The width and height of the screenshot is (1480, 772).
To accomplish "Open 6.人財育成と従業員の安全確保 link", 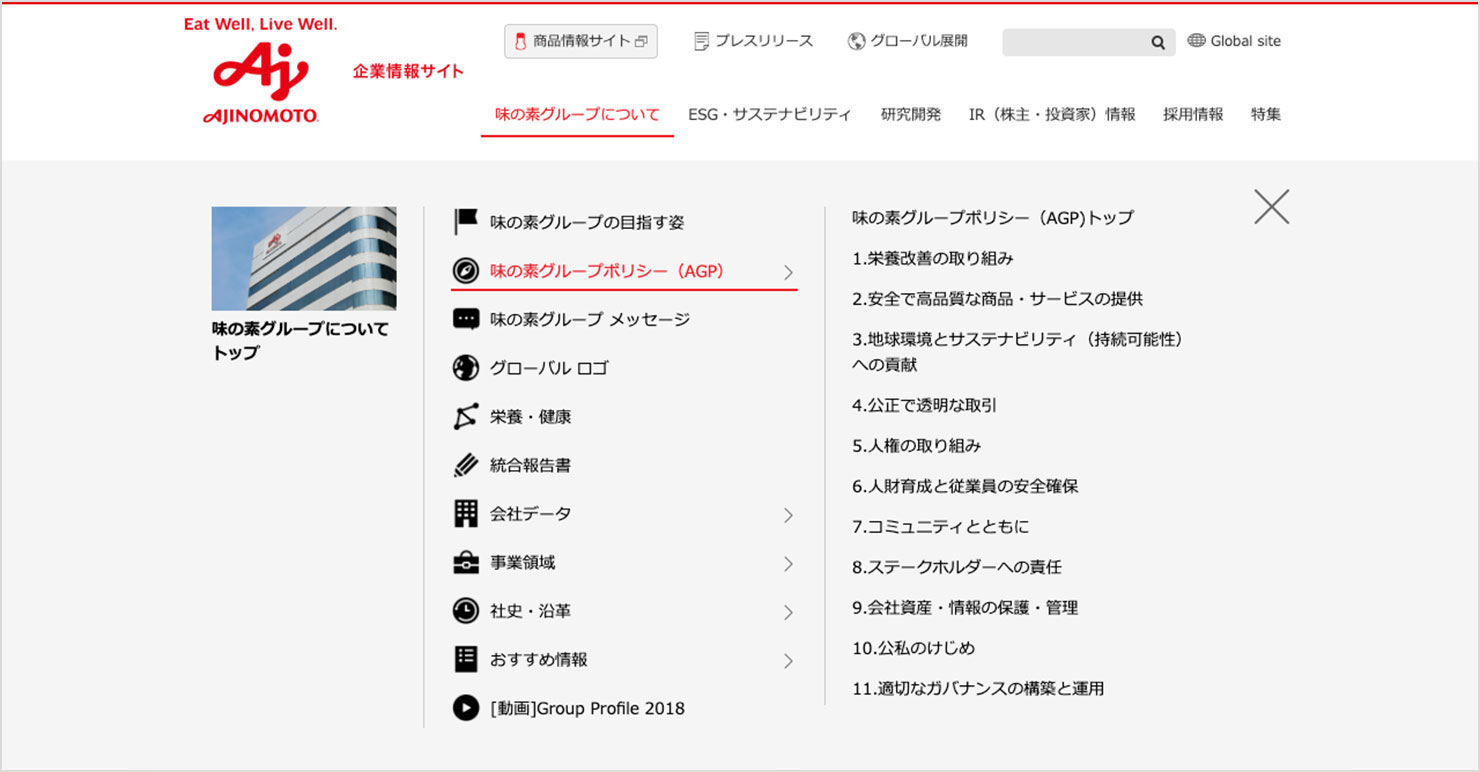I will 965,486.
